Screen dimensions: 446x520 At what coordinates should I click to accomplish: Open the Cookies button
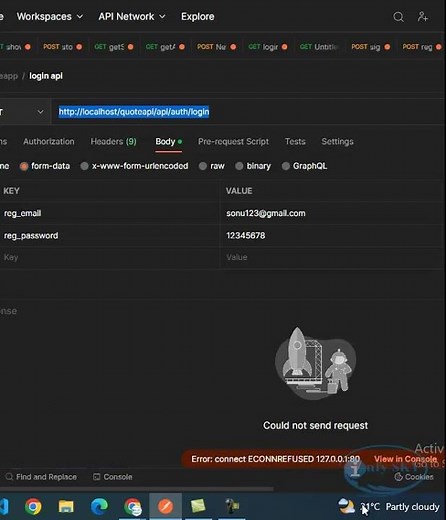pos(414,477)
